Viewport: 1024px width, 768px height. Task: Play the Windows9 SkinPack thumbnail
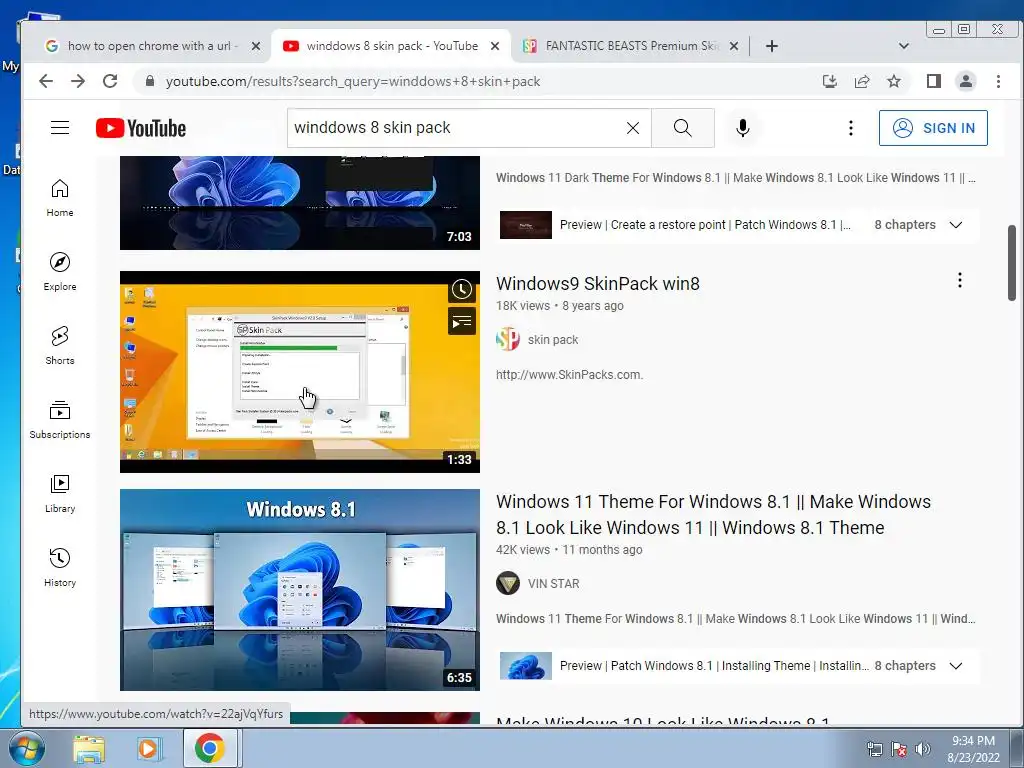(x=300, y=372)
